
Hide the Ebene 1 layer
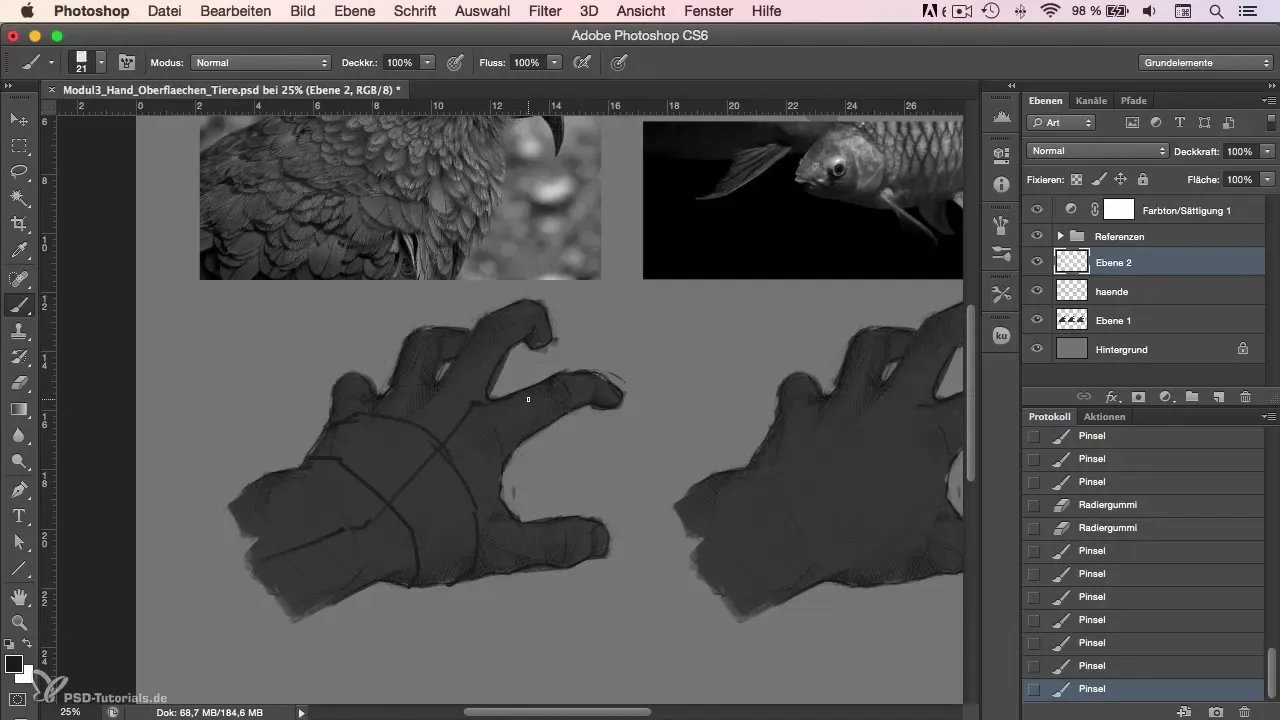1037,320
